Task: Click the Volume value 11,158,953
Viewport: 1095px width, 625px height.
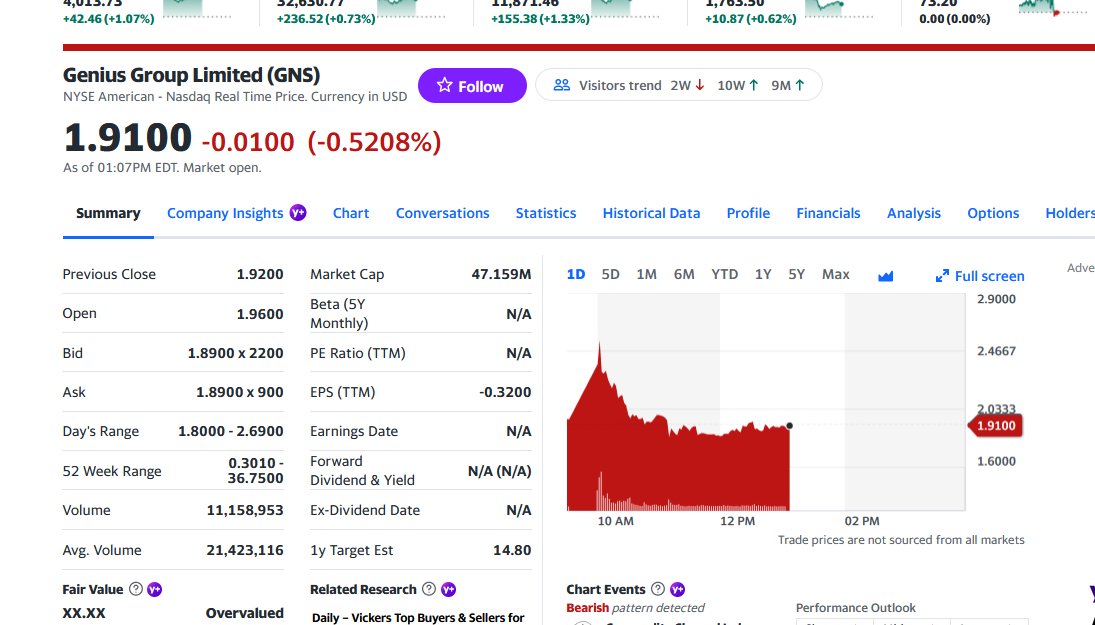Action: click(245, 510)
